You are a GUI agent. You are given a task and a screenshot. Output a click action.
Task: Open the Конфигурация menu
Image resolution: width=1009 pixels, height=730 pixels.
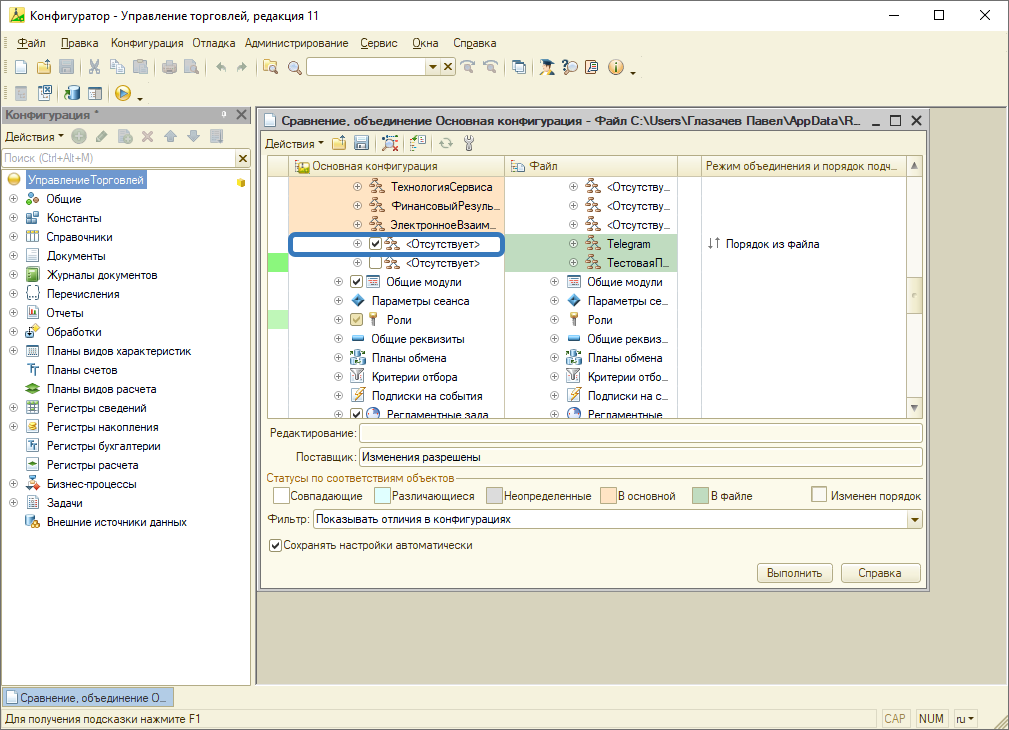pyautogui.click(x=147, y=43)
